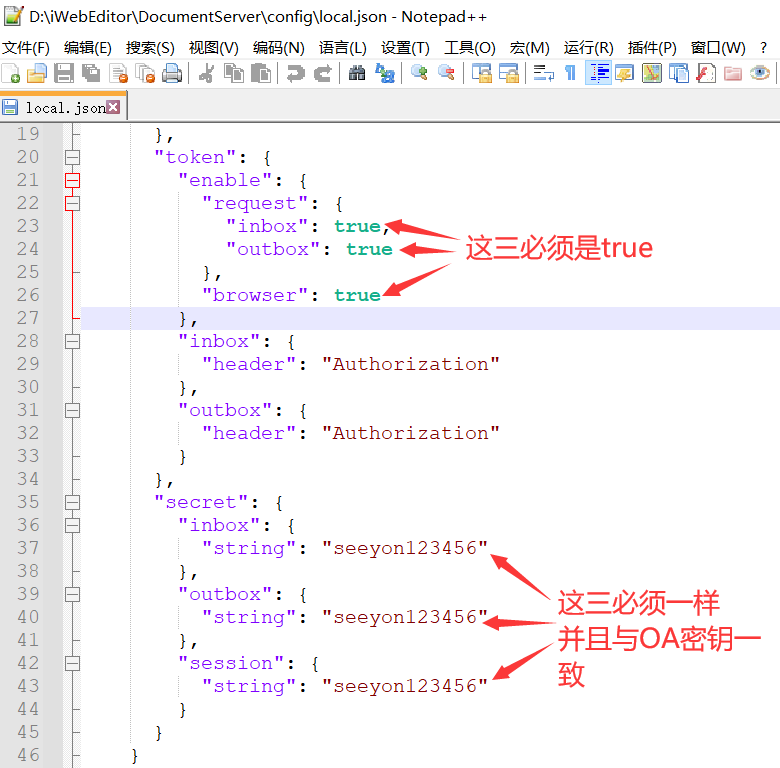Open the 插件(P) menu
Image resolution: width=780 pixels, height=768 pixels.
(652, 48)
